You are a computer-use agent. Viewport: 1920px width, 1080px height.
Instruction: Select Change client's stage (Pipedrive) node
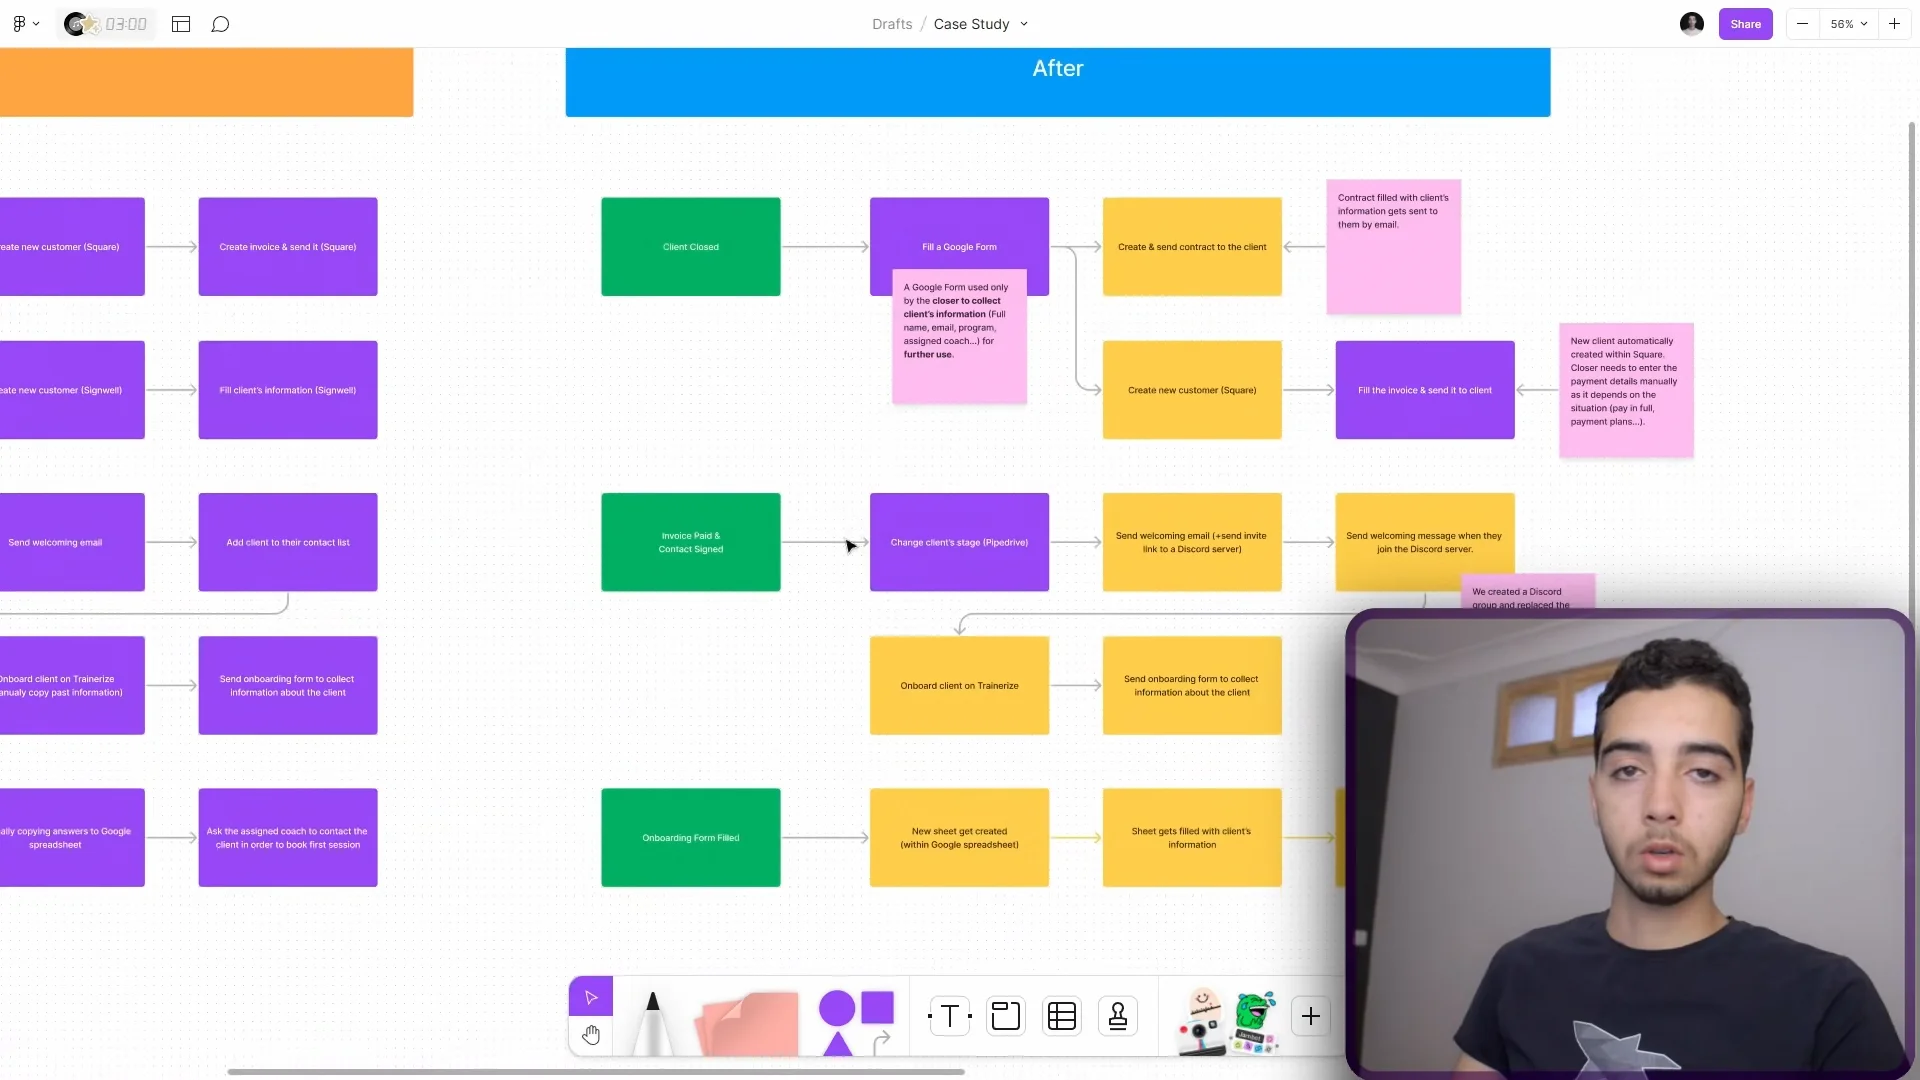coord(959,542)
